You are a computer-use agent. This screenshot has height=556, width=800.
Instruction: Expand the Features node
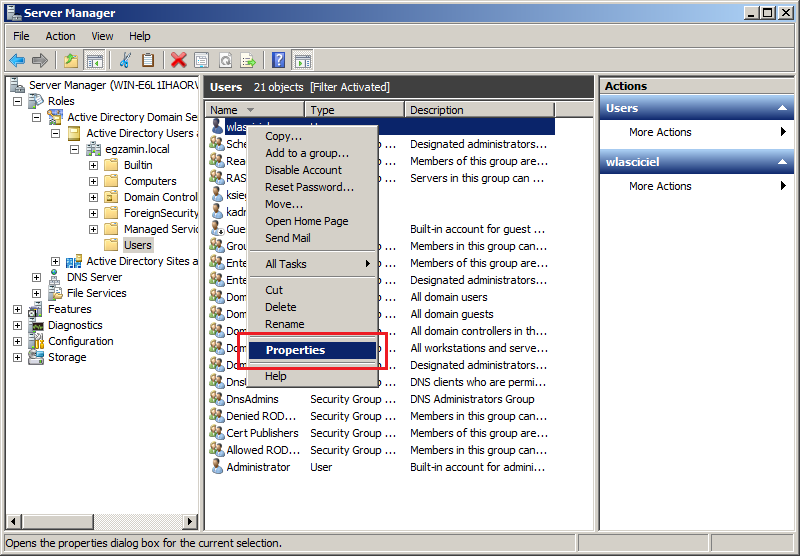(x=17, y=310)
